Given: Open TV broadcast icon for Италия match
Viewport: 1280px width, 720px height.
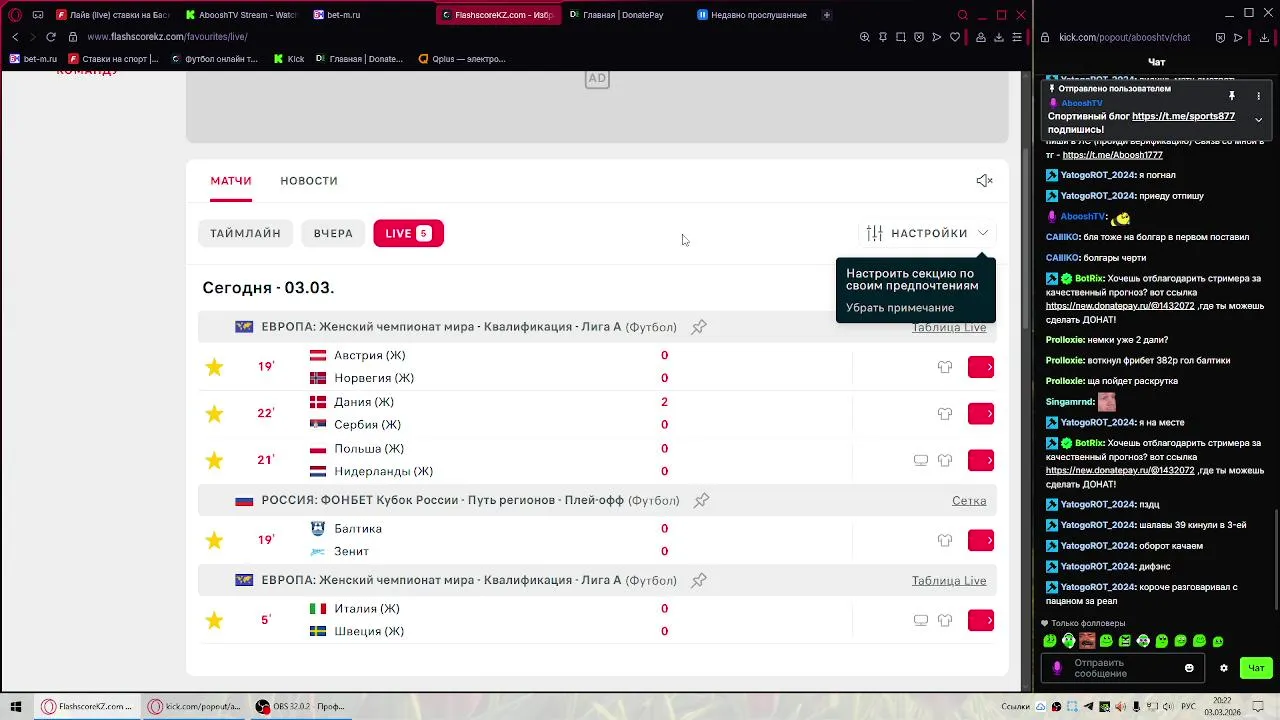Looking at the screenshot, I should click(x=921, y=620).
